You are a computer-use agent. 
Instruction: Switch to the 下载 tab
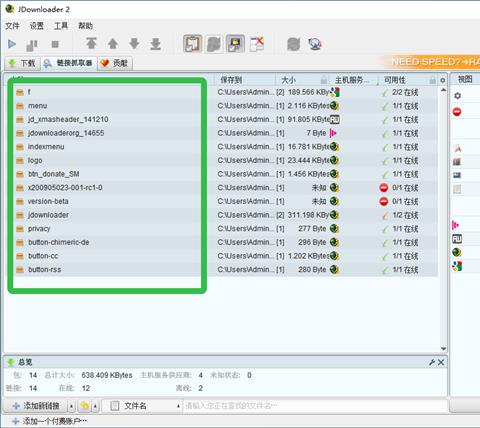click(x=22, y=63)
